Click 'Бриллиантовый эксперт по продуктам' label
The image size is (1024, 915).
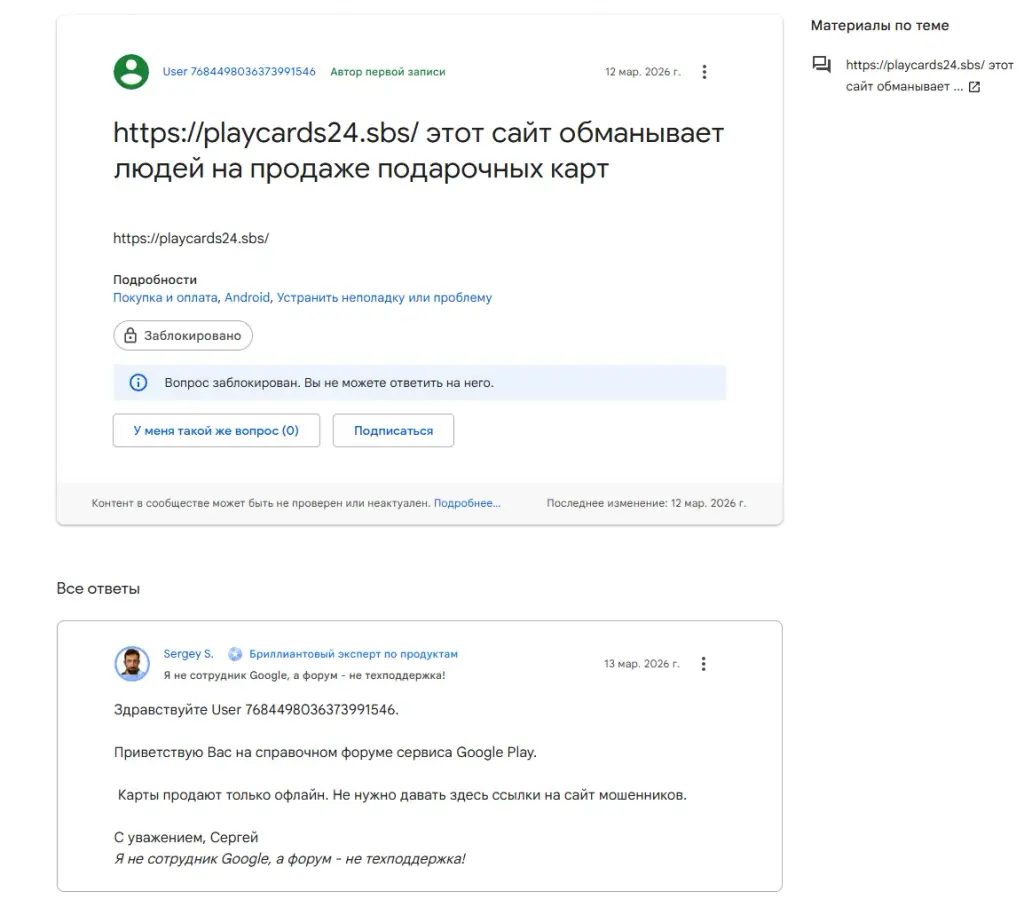(353, 654)
